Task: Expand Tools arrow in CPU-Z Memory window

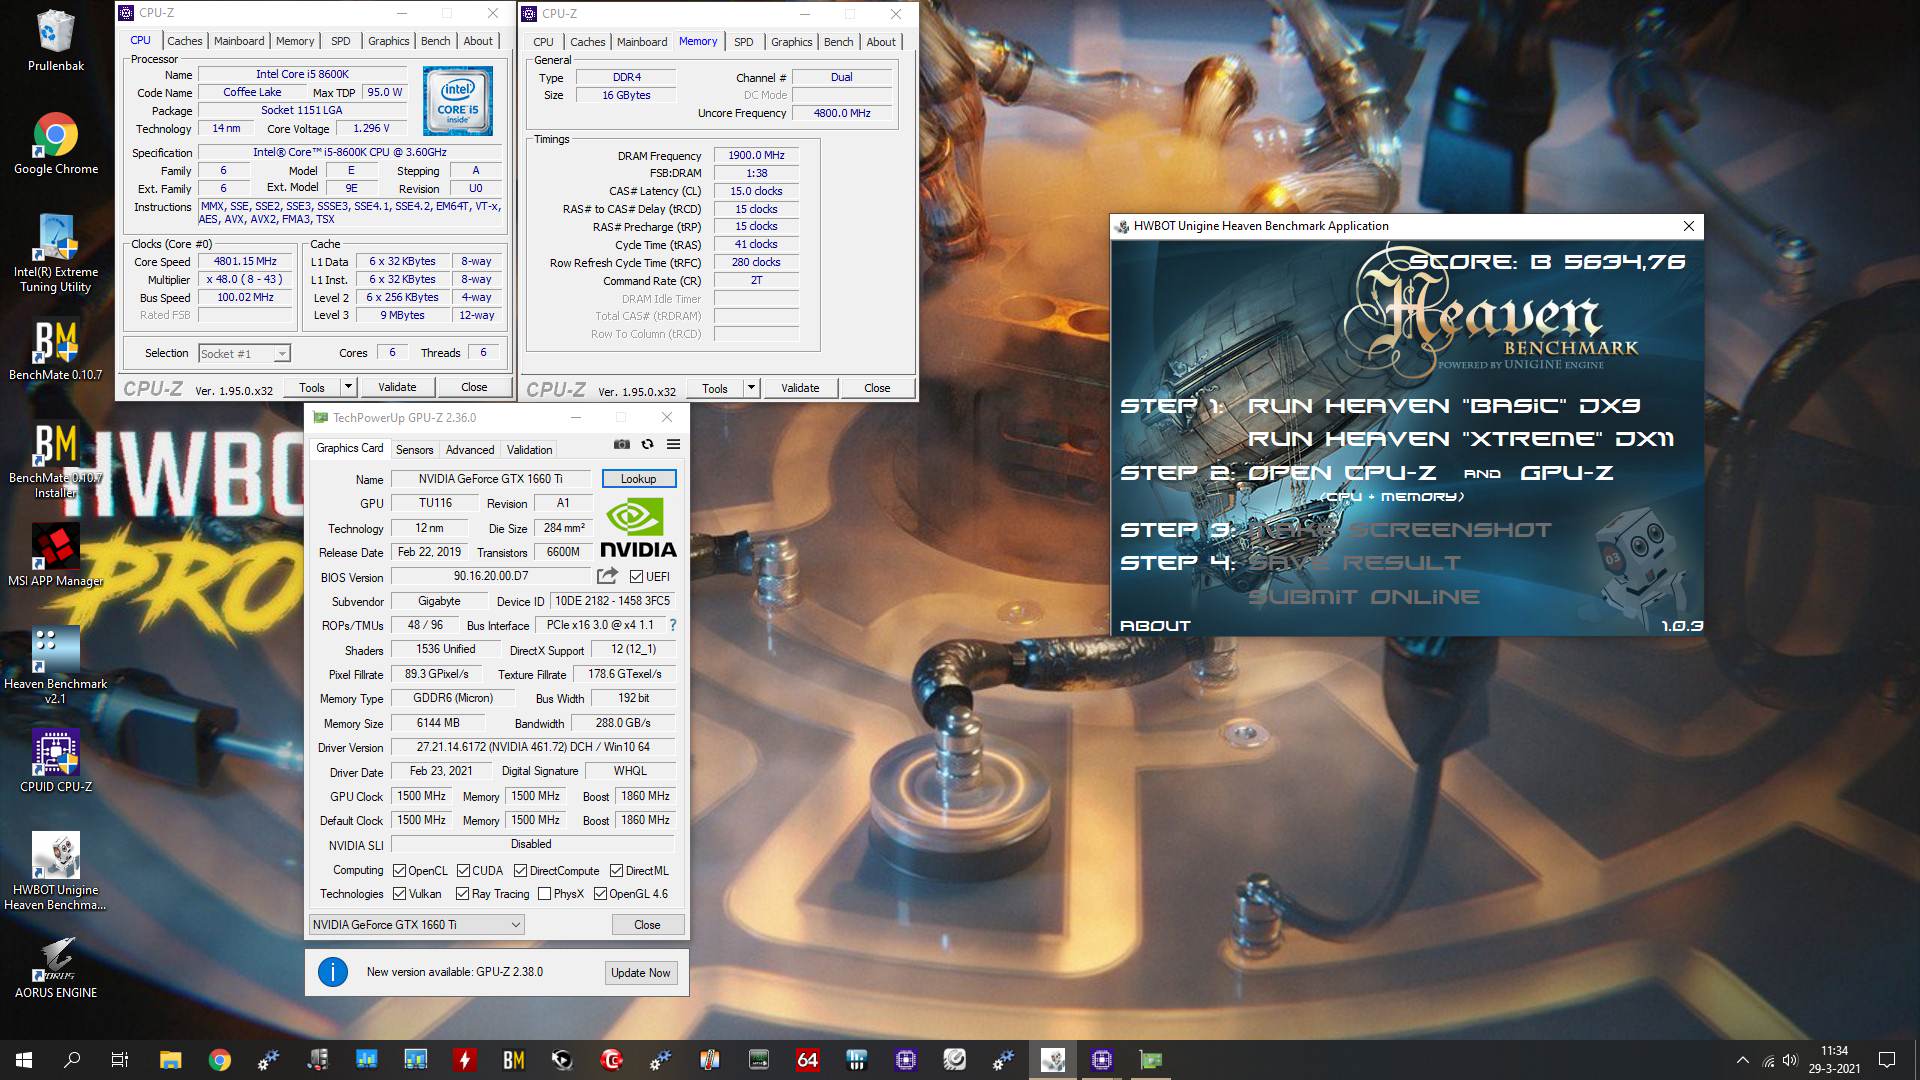Action: (751, 388)
